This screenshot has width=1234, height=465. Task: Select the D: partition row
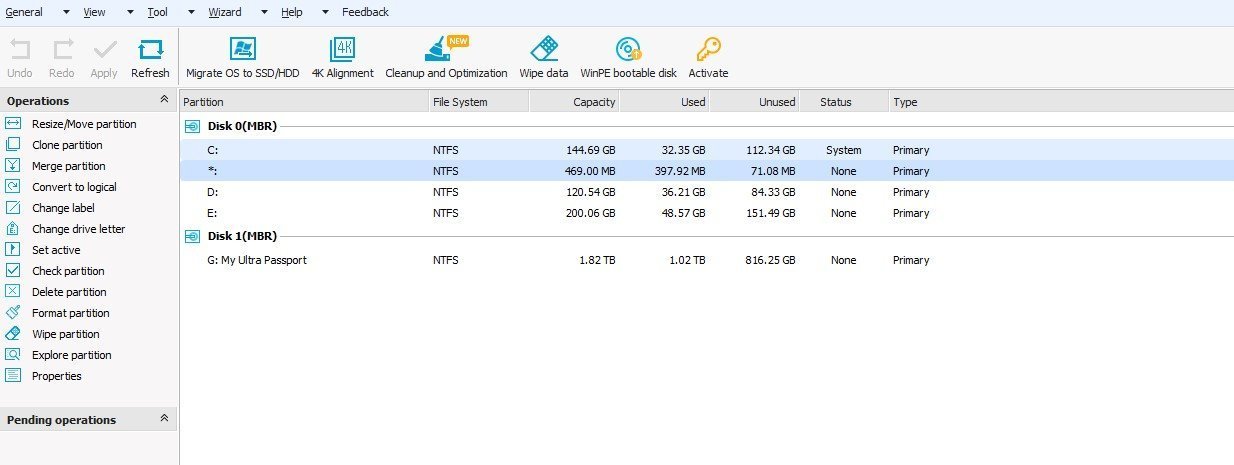pos(707,192)
